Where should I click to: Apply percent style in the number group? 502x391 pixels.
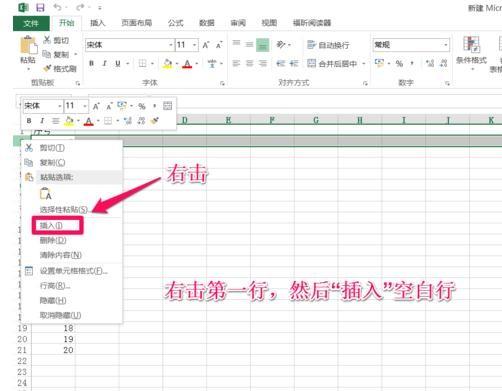click(399, 63)
